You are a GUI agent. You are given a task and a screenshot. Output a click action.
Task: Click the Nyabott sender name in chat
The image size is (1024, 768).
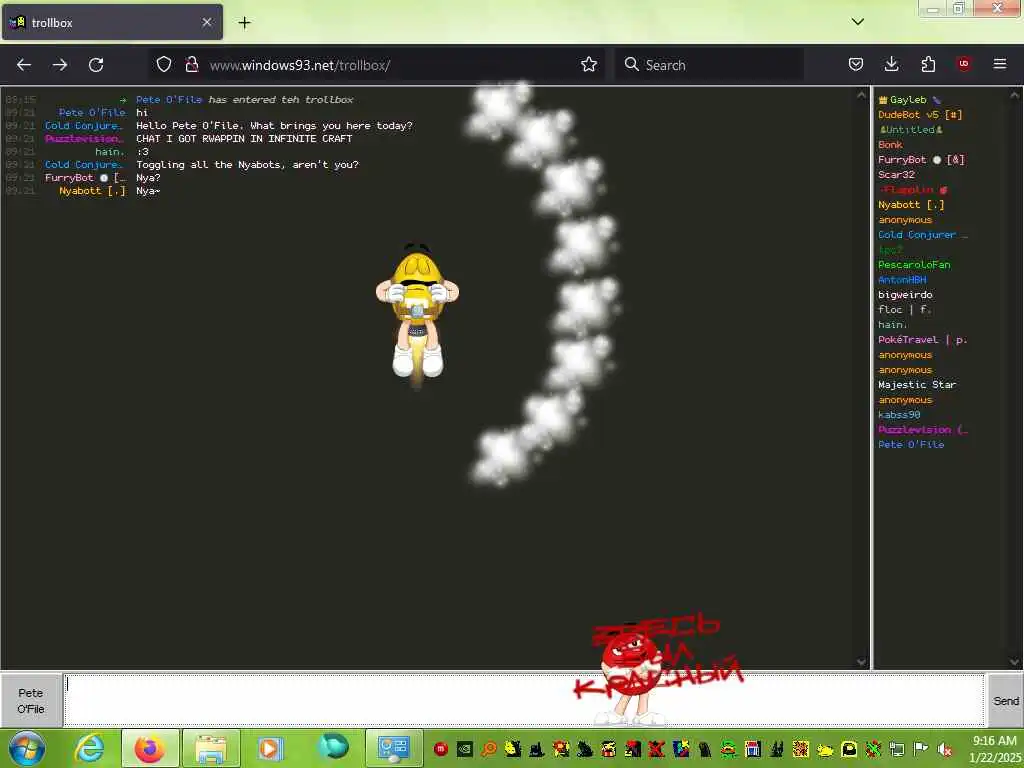(x=92, y=191)
